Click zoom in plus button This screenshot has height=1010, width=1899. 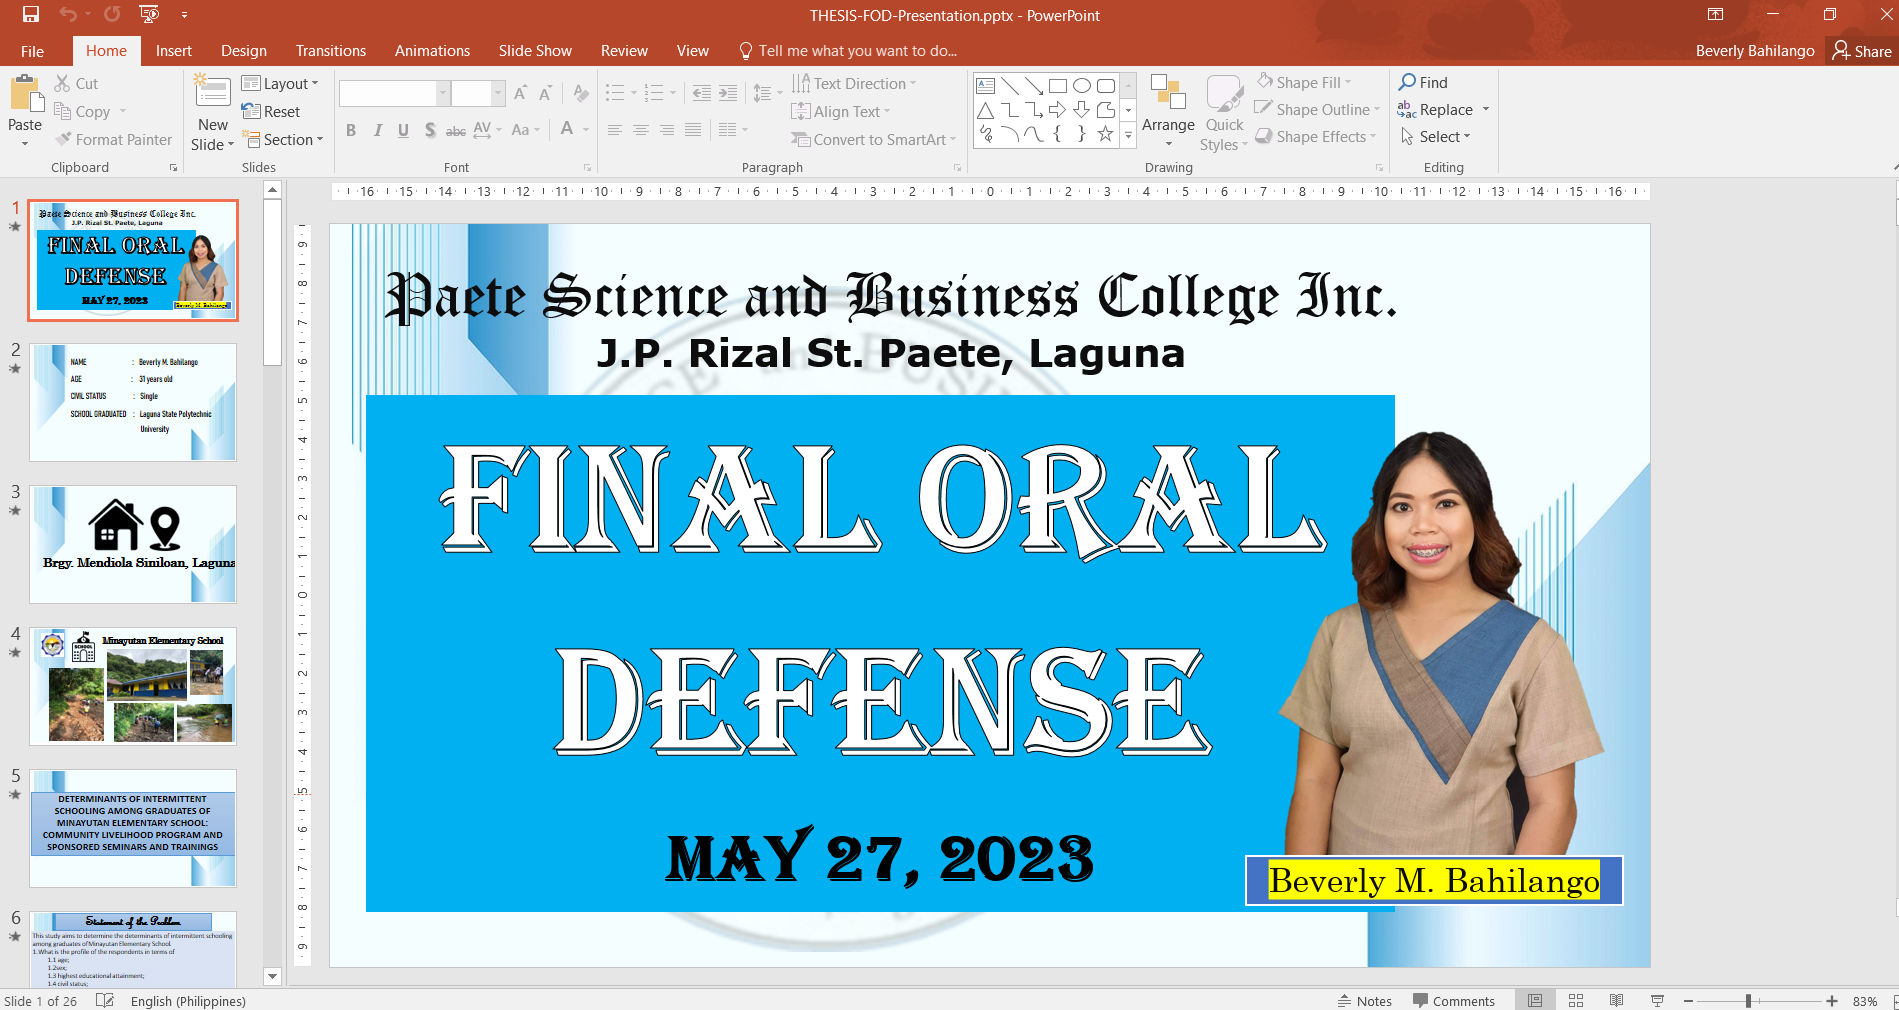pos(1832,1001)
